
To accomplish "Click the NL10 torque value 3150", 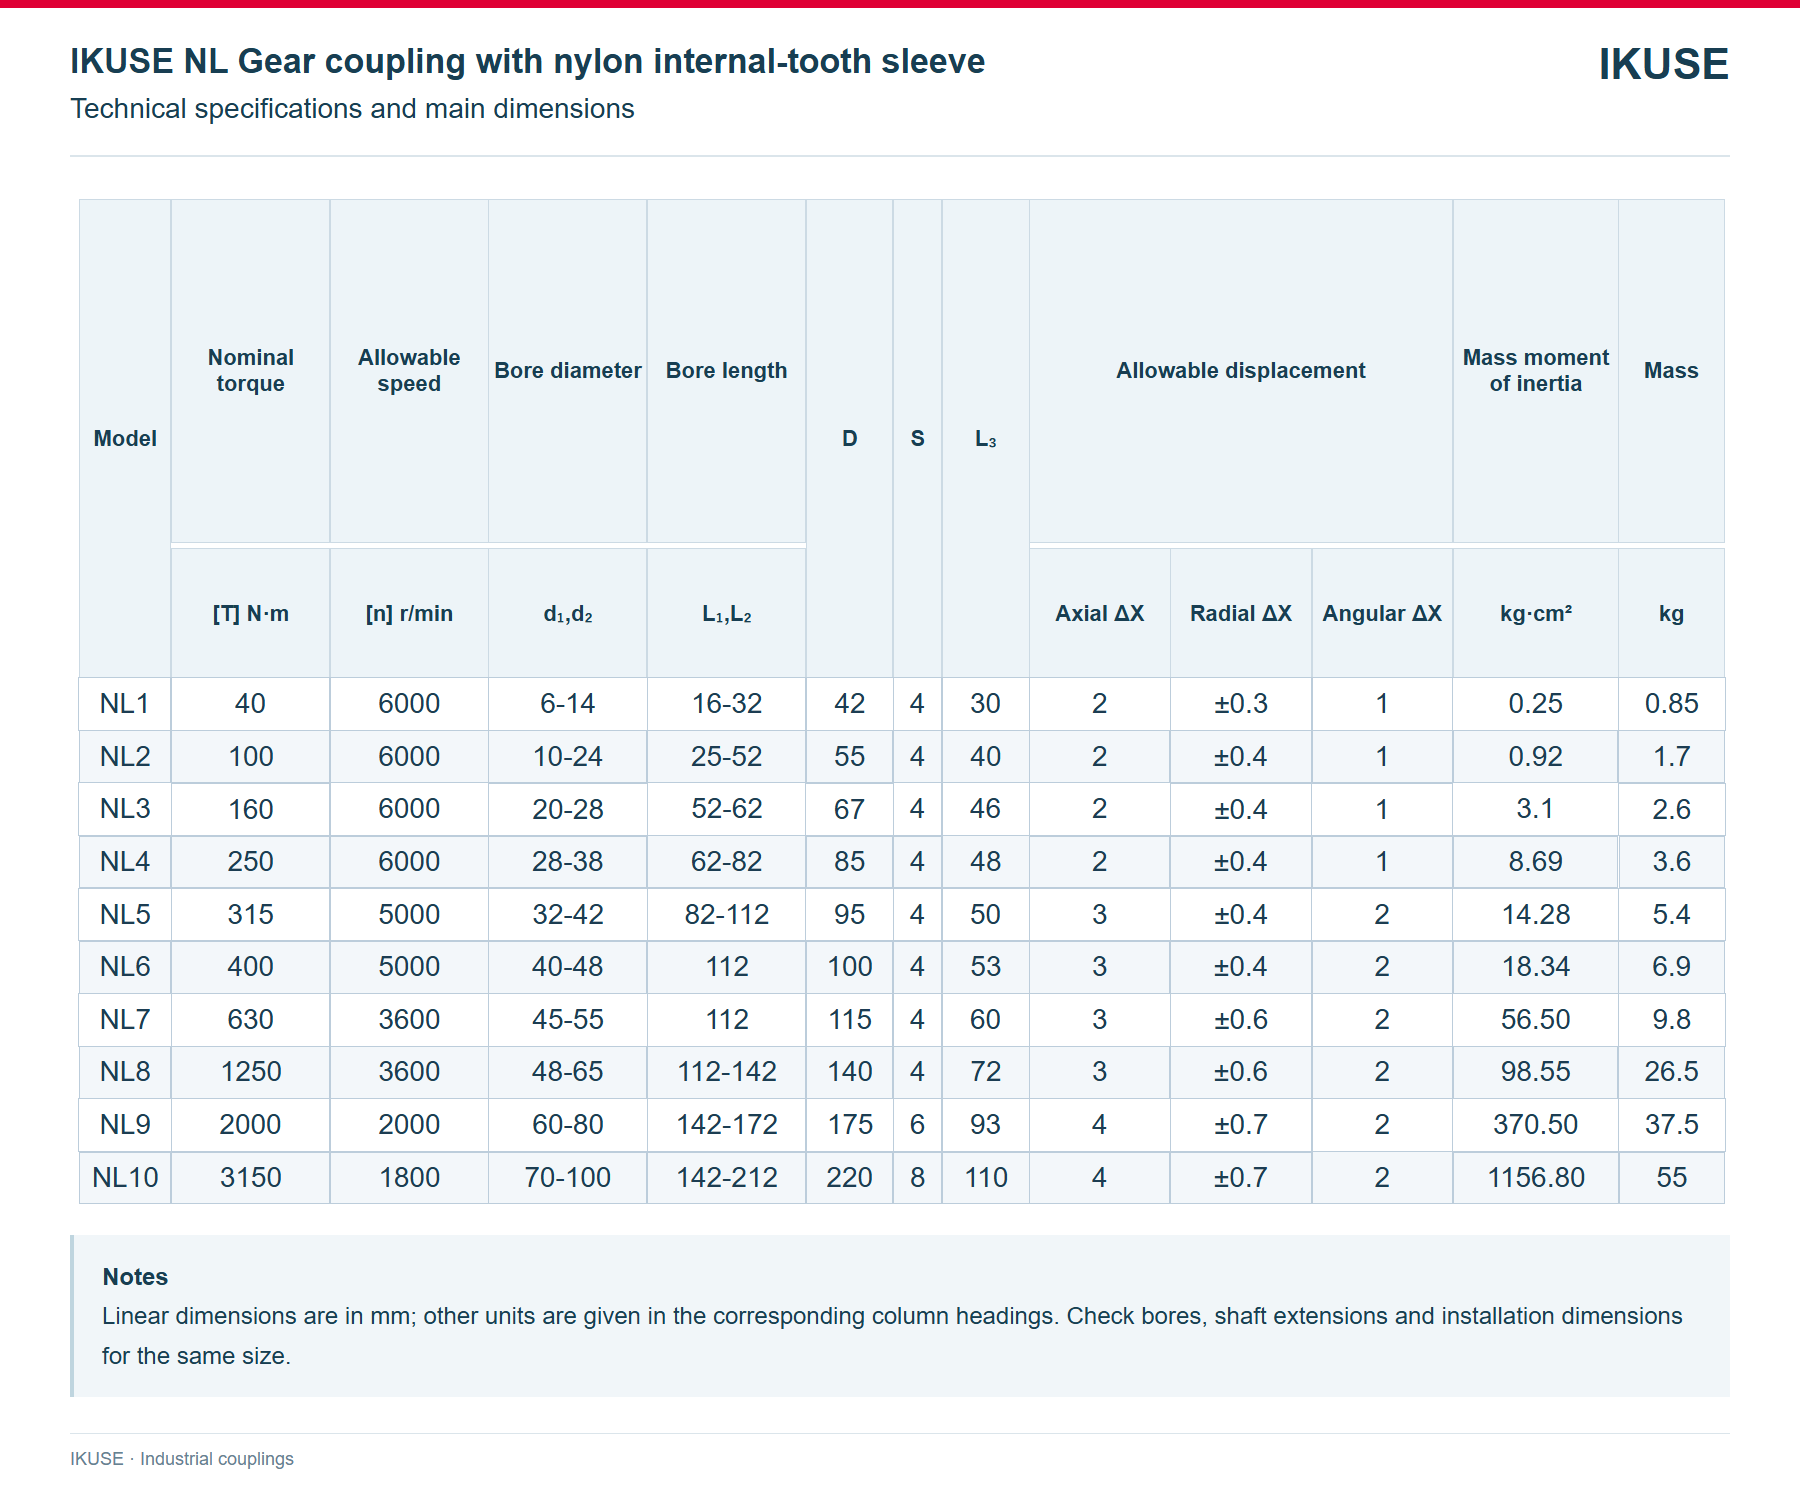I will tap(250, 1177).
